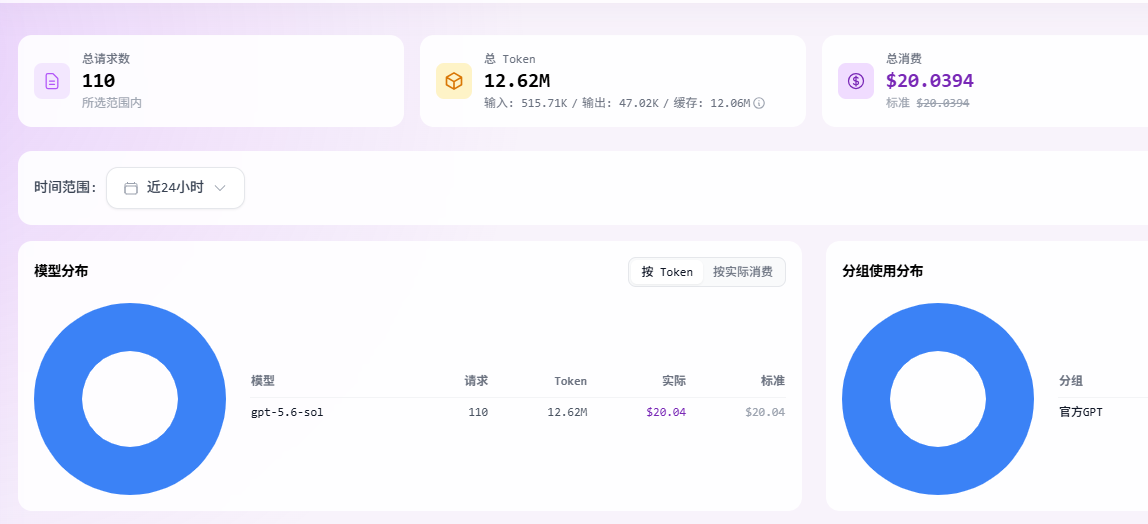The image size is (1148, 524).
Task: Click the 请求 column header
Action: pyautogui.click(x=476, y=381)
